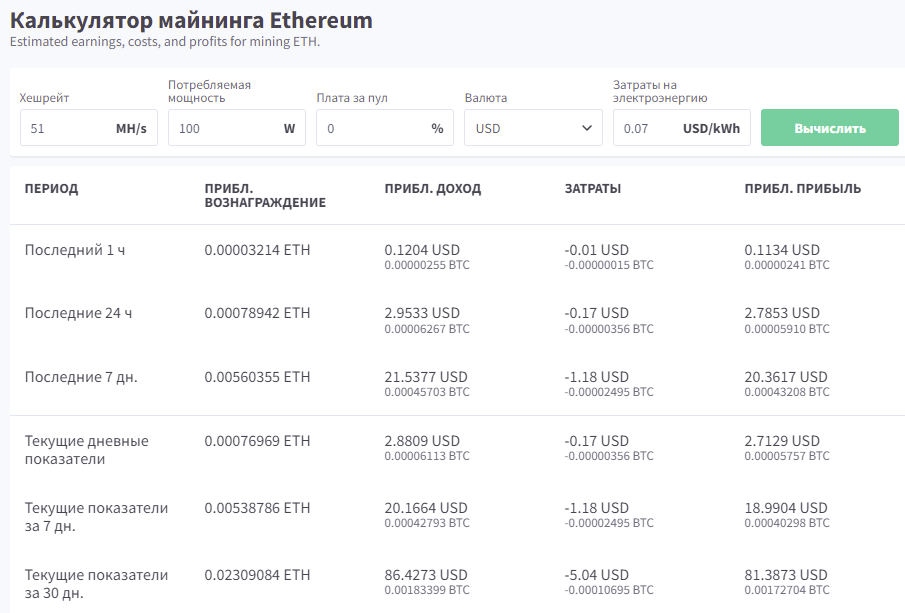Click the Калькулятор майнинга Ethereum heading
Screen dimensions: 905x613
coord(191,19)
